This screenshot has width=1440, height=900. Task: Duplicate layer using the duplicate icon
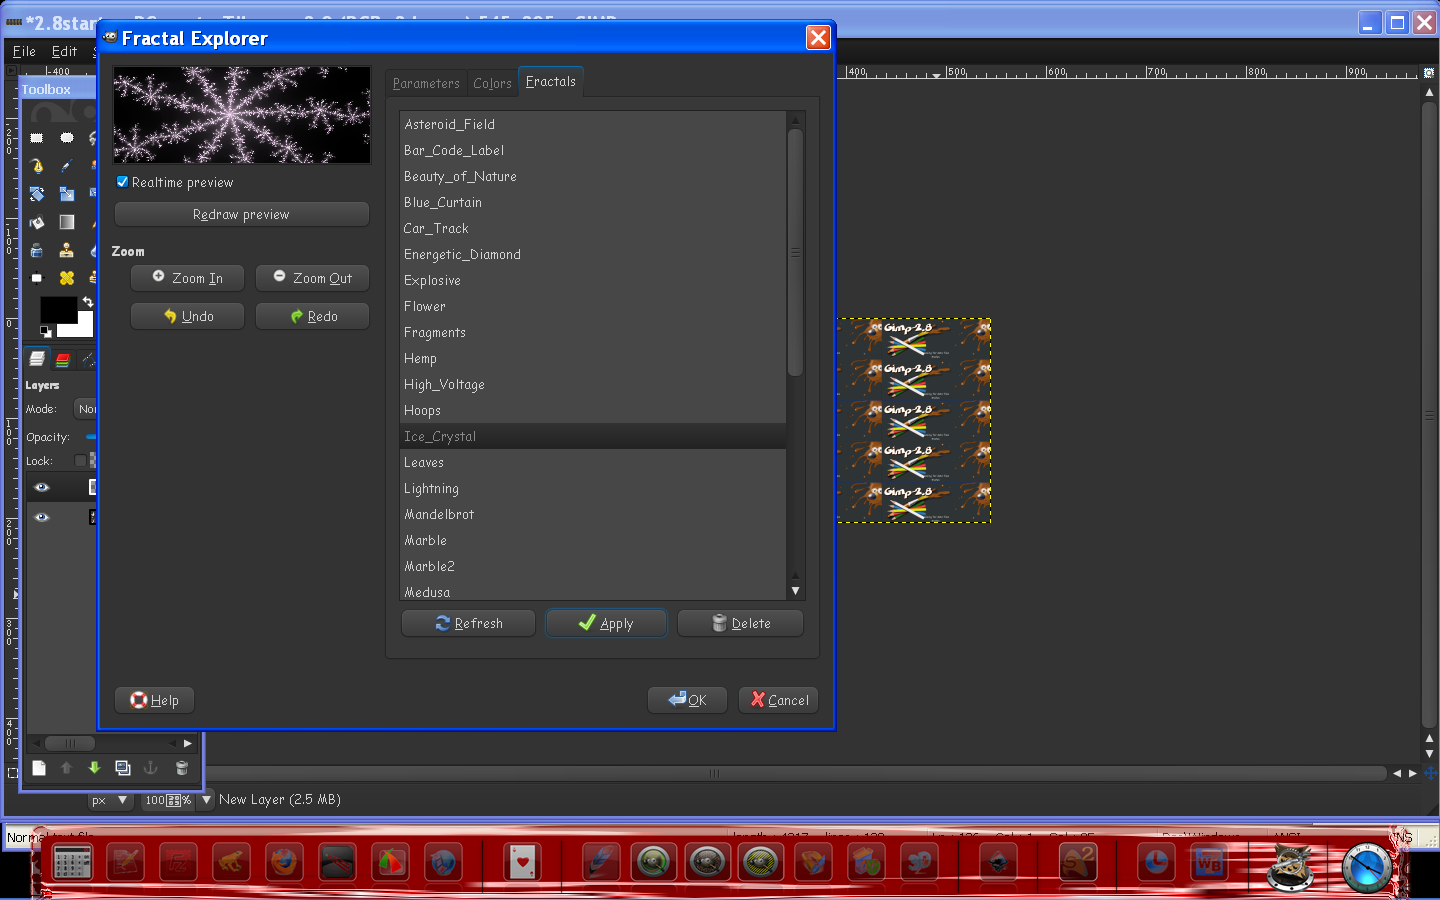123,768
